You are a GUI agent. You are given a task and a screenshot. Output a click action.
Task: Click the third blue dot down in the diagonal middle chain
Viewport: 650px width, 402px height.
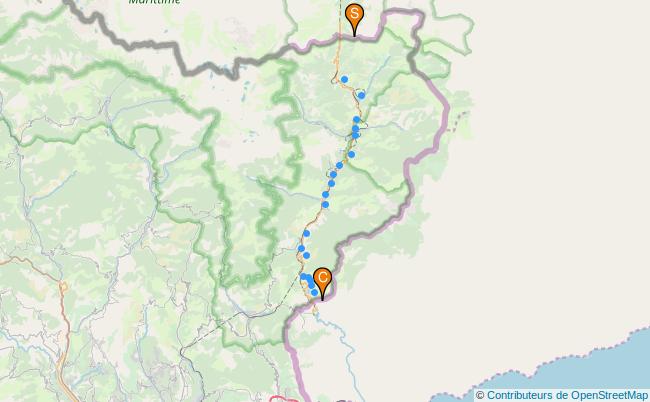[332, 183]
